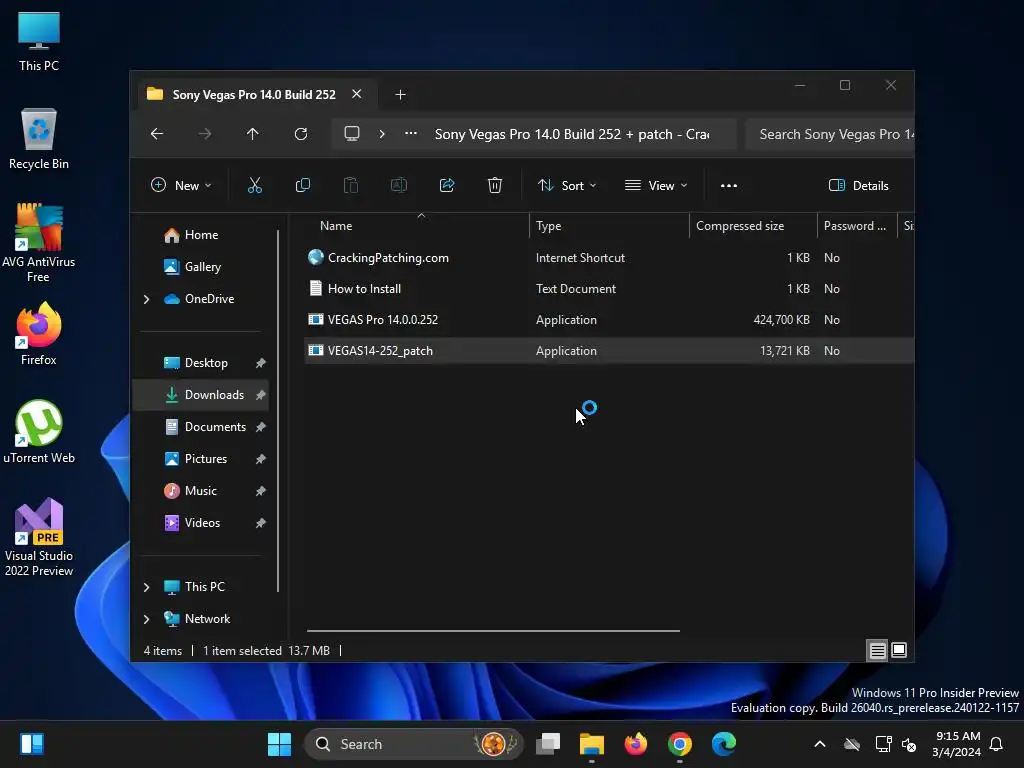
Task: Click the Delete trash can icon
Action: point(495,185)
